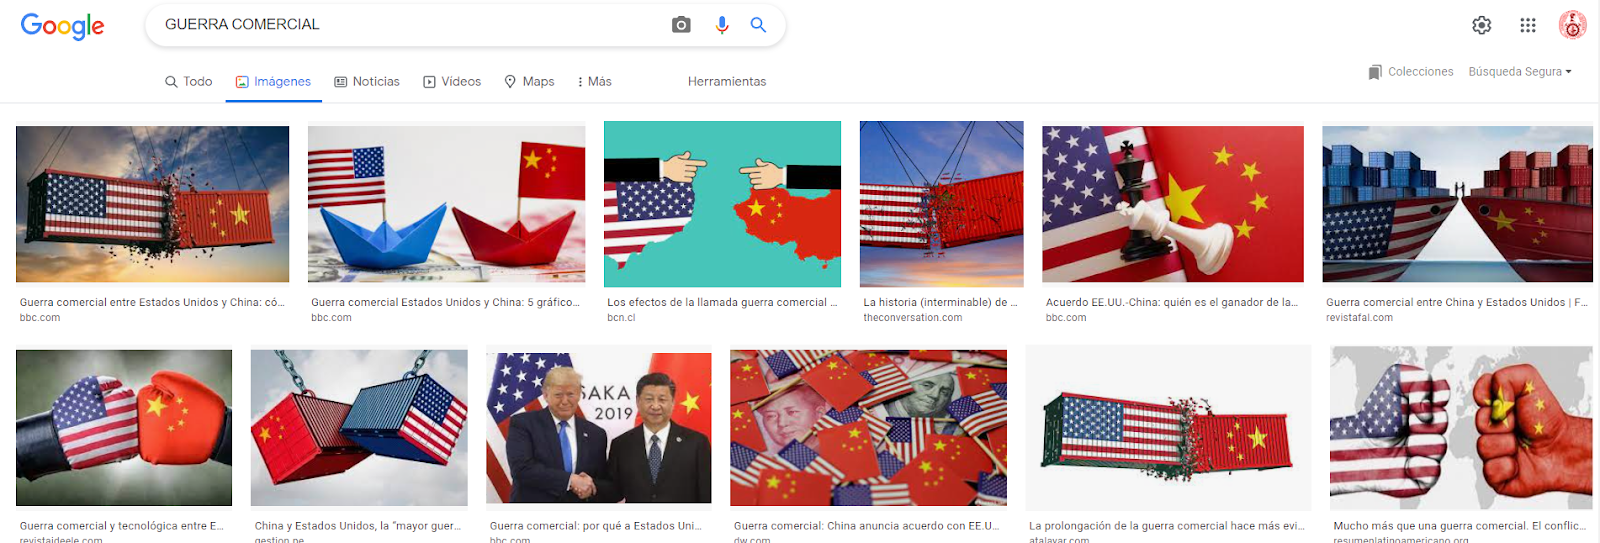1600x543 pixels.
Task: Switch to the Videos tab
Action: 452,82
